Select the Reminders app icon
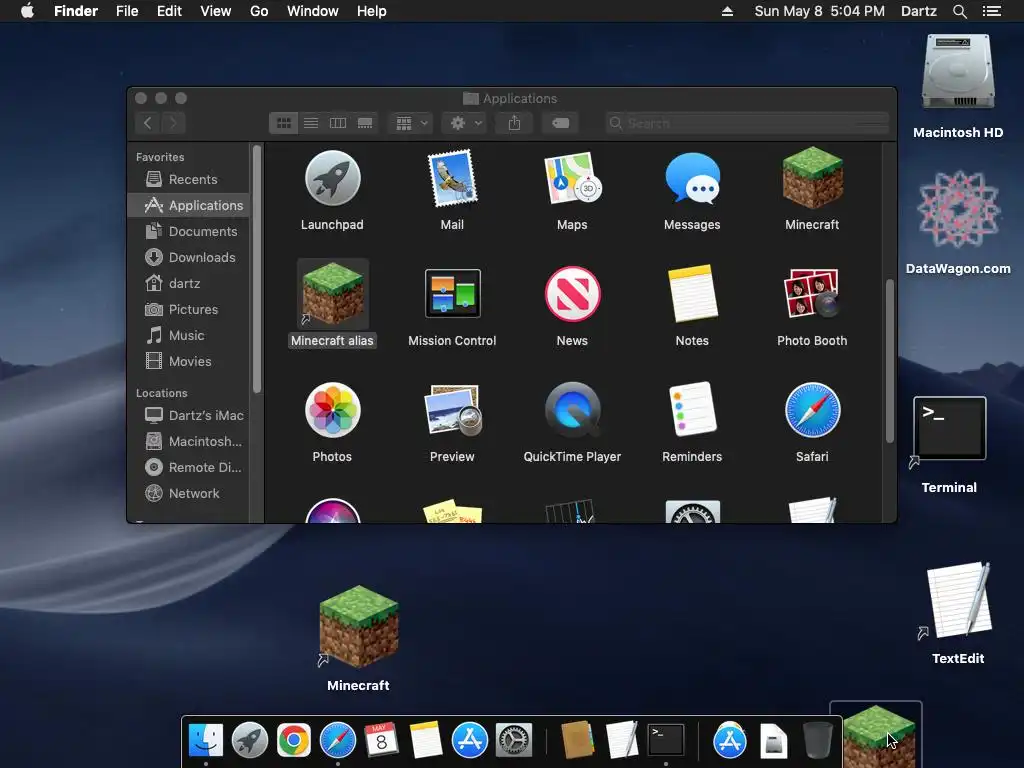Viewport: 1024px width, 768px height. point(692,410)
